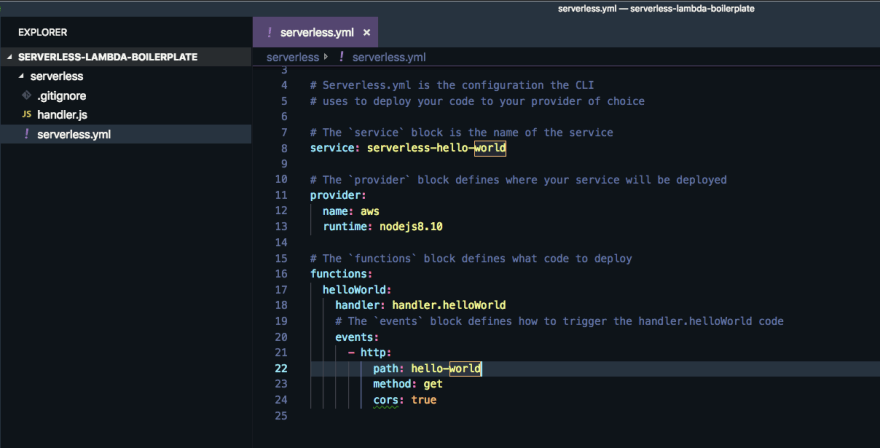Click the serverless breadcrumb folder
The height and width of the screenshot is (448, 880).
[x=292, y=57]
